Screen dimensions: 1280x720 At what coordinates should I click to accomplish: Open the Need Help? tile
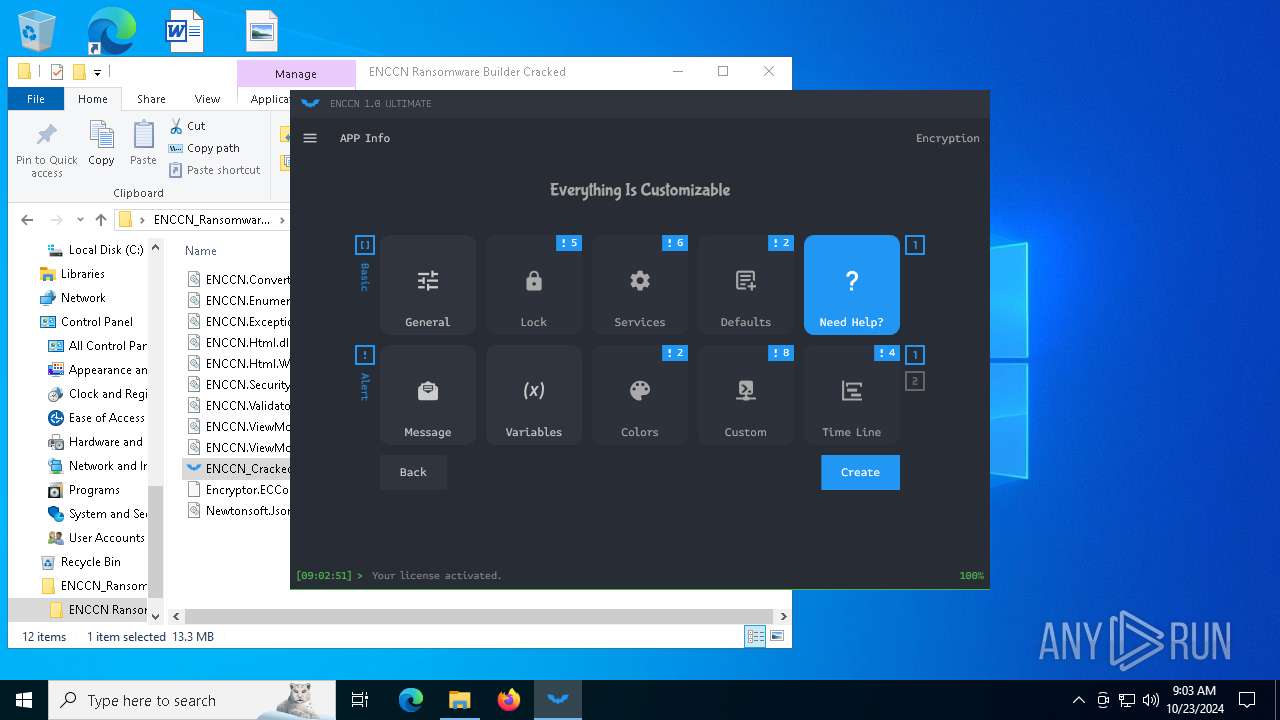852,284
